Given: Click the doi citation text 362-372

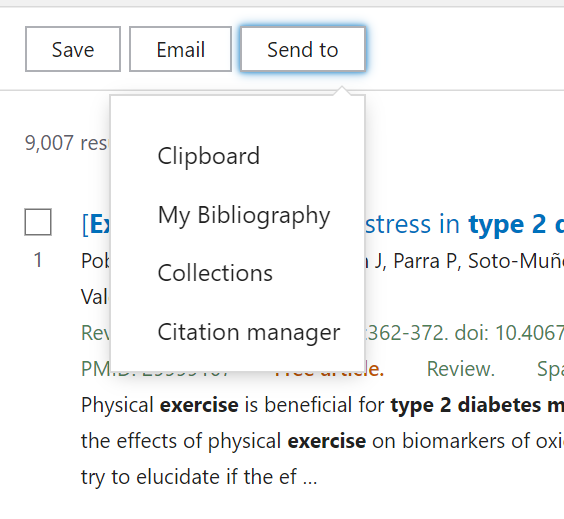Looking at the screenshot, I should (406, 333).
